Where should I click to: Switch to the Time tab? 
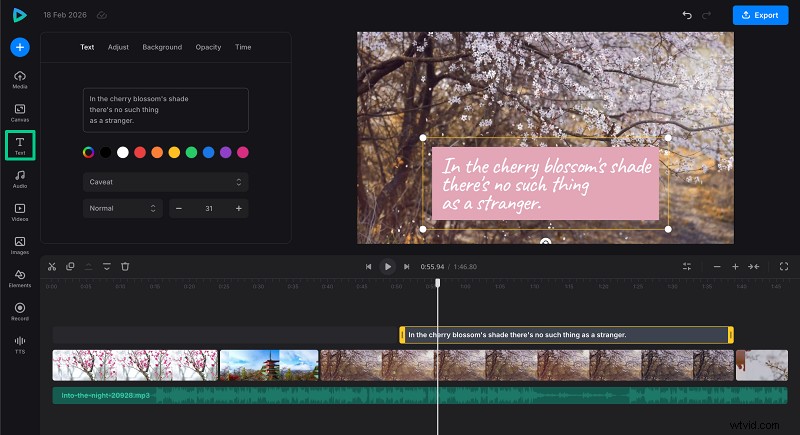243,47
